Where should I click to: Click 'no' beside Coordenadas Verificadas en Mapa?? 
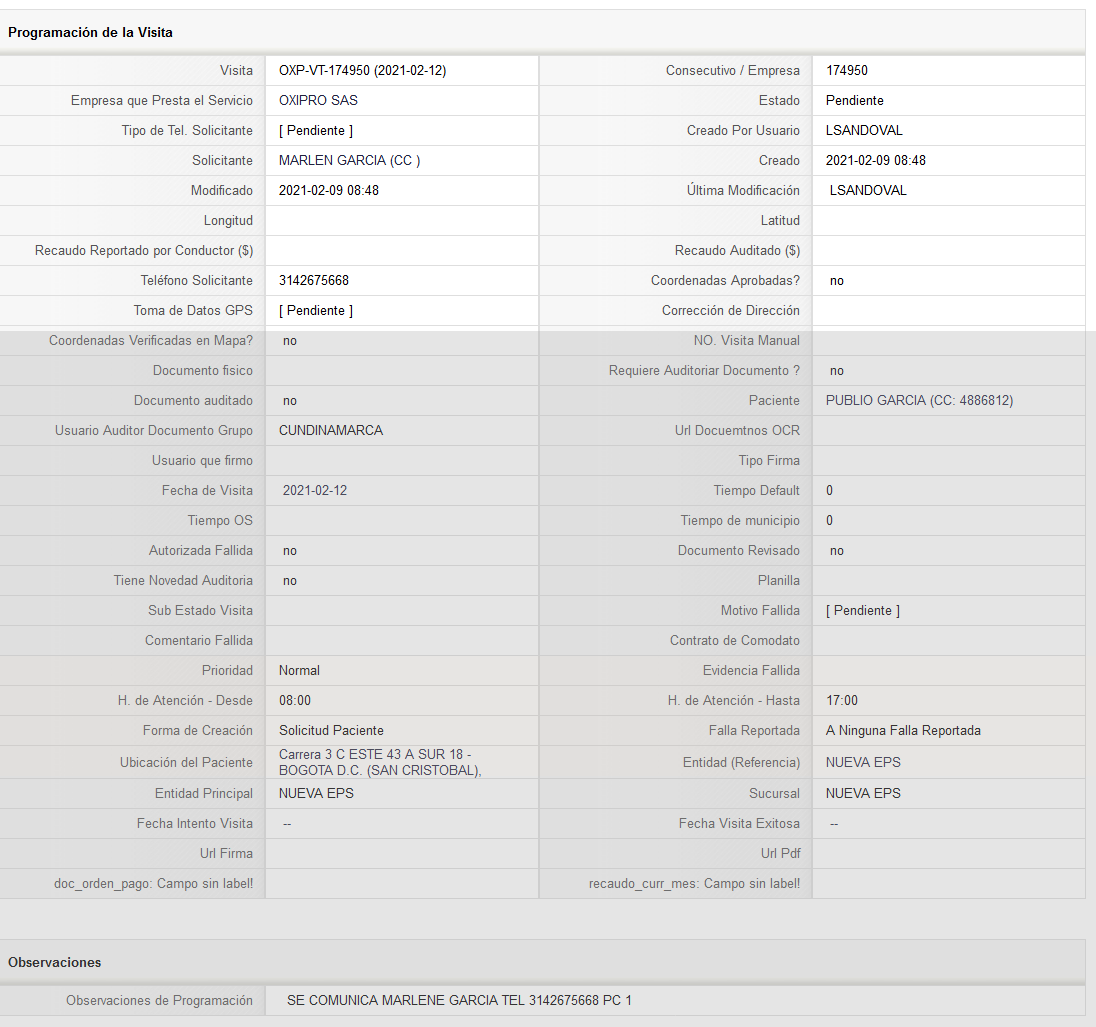click(290, 341)
